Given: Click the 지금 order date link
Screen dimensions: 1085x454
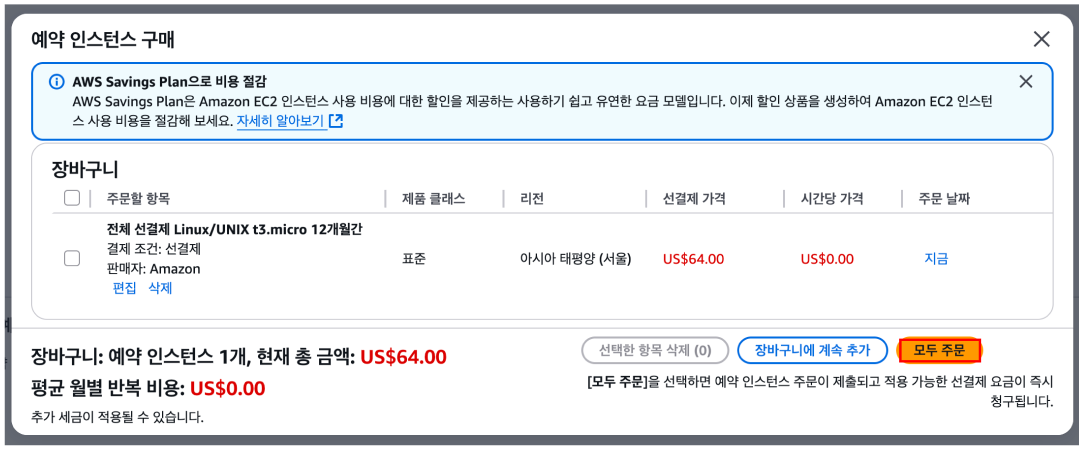Looking at the screenshot, I should [x=936, y=259].
